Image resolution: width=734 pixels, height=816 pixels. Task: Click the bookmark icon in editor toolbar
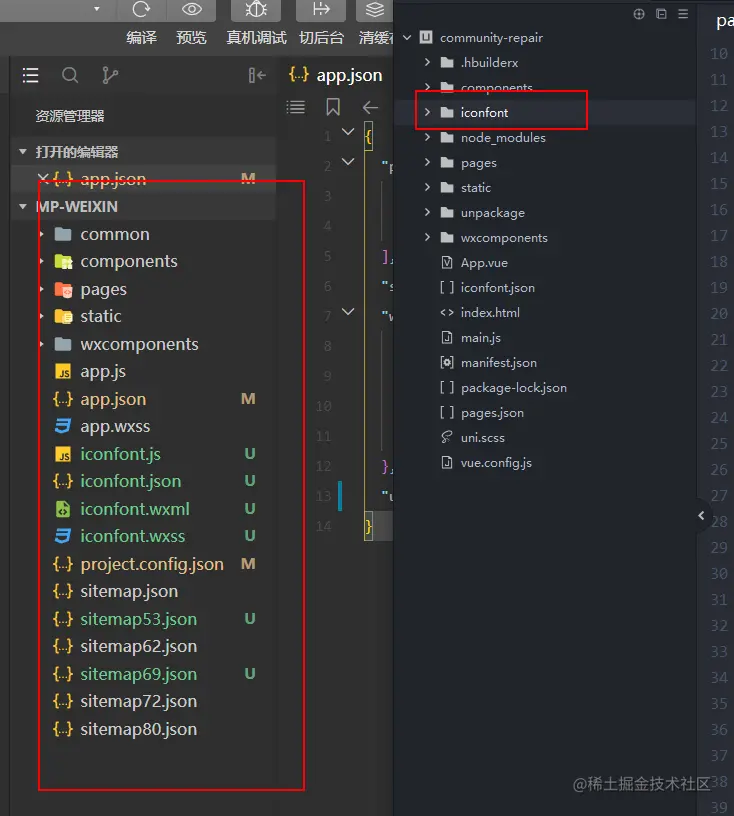click(333, 107)
